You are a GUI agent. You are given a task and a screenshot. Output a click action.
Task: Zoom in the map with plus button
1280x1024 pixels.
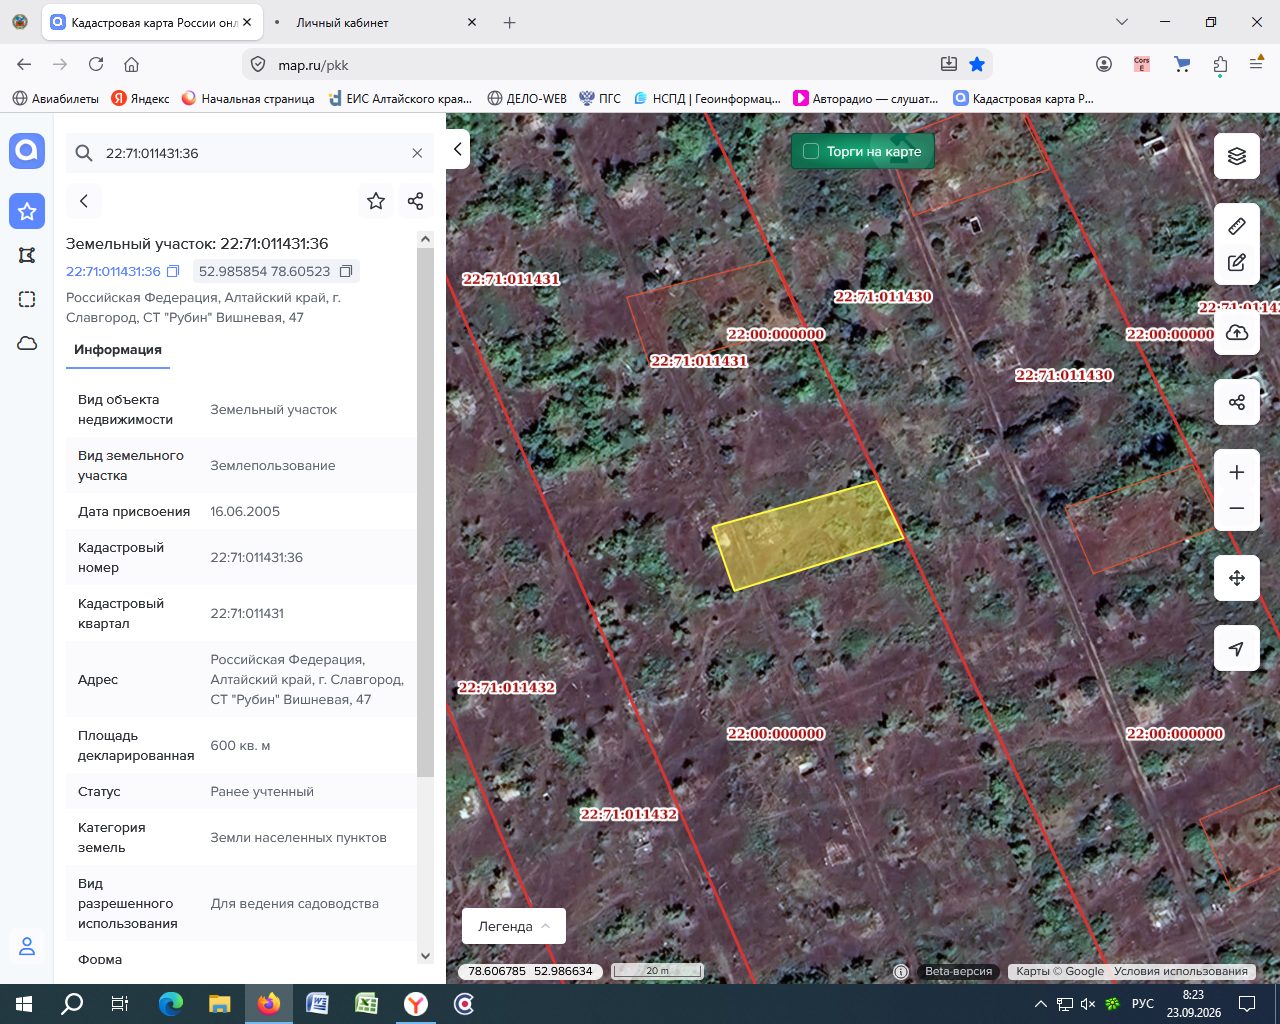pyautogui.click(x=1237, y=472)
